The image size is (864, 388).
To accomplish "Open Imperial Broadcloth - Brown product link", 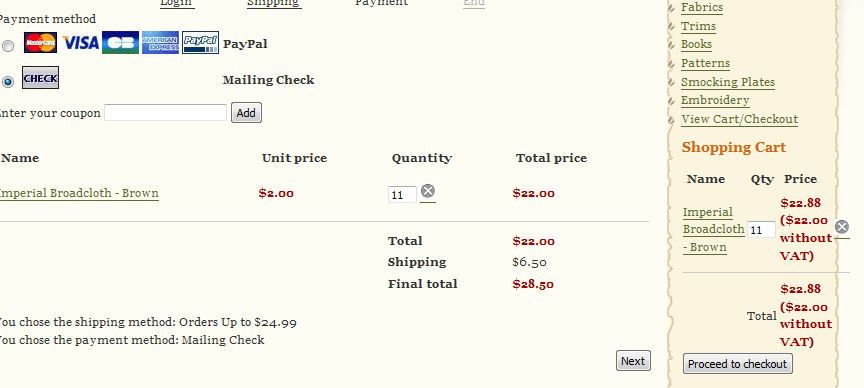I will (78, 193).
